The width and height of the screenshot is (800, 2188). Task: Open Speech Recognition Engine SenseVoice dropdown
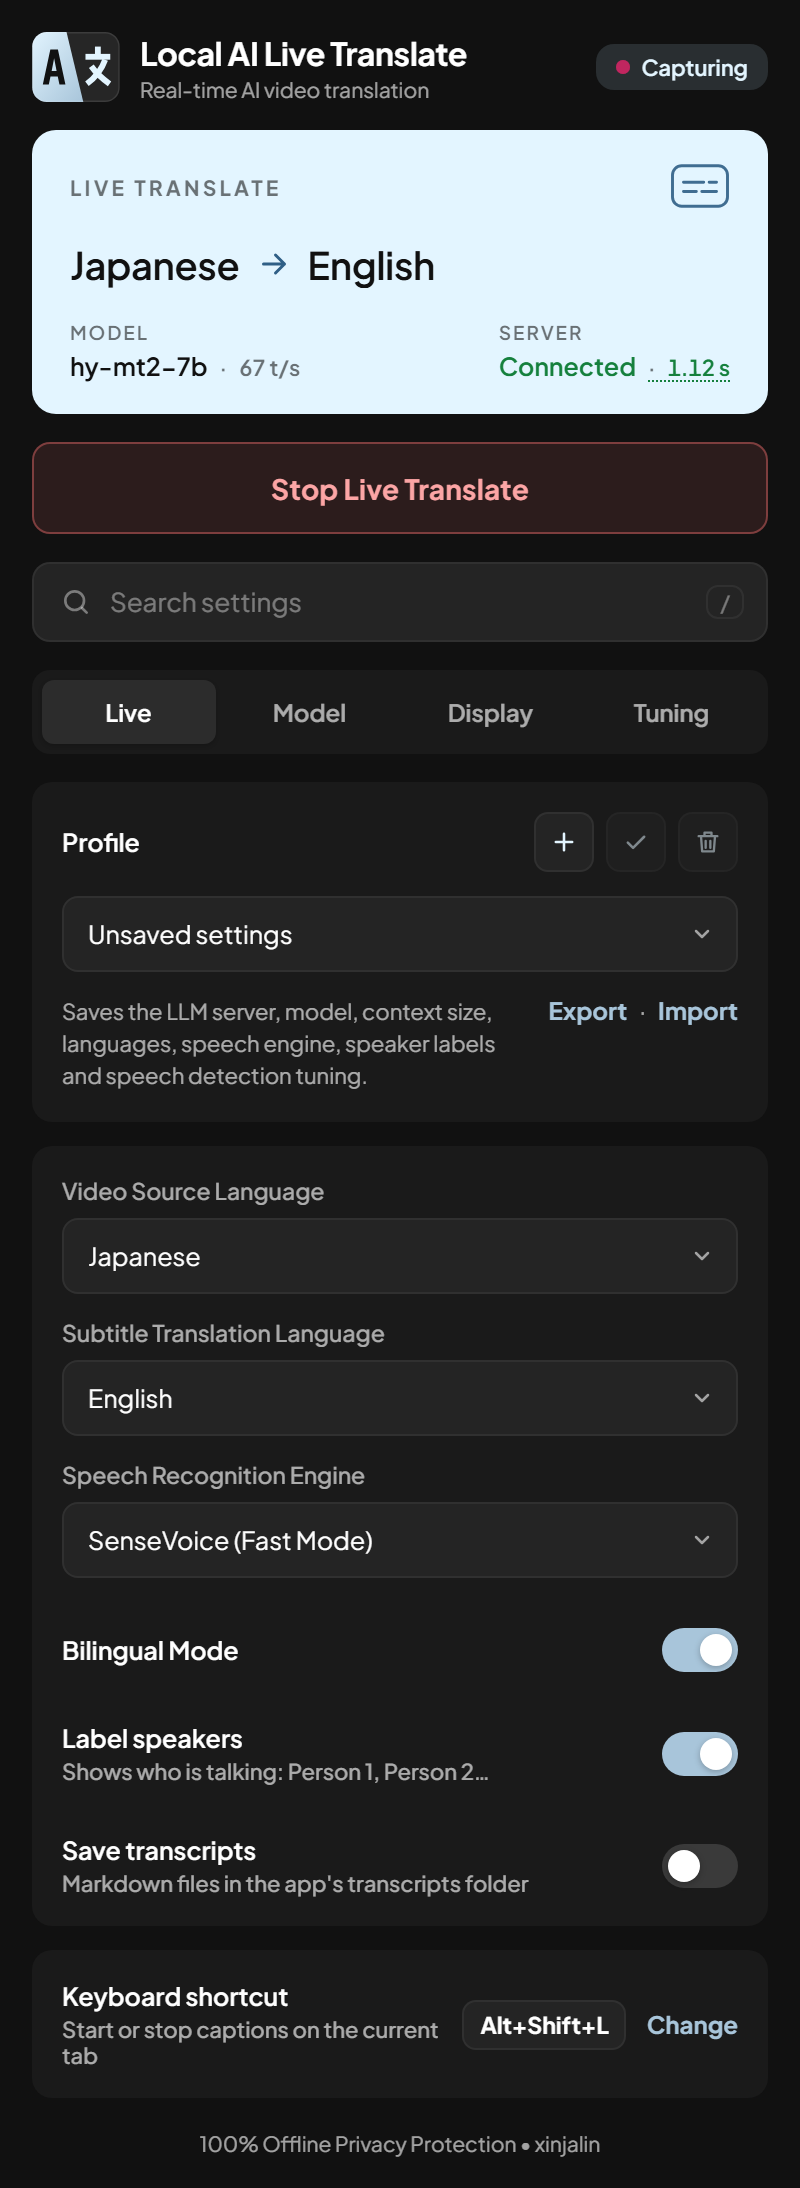point(400,1540)
